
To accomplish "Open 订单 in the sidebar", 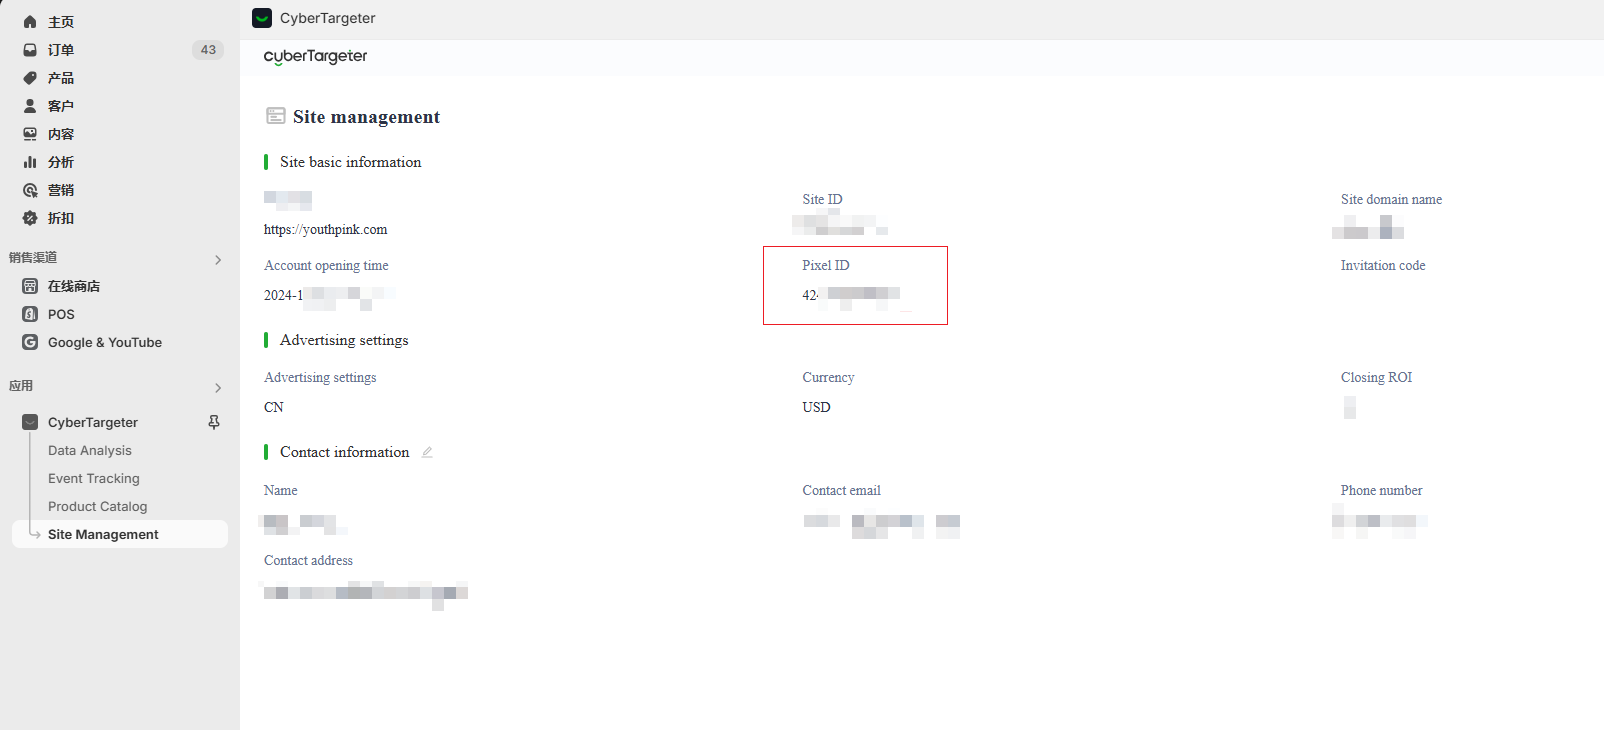I will coord(61,50).
